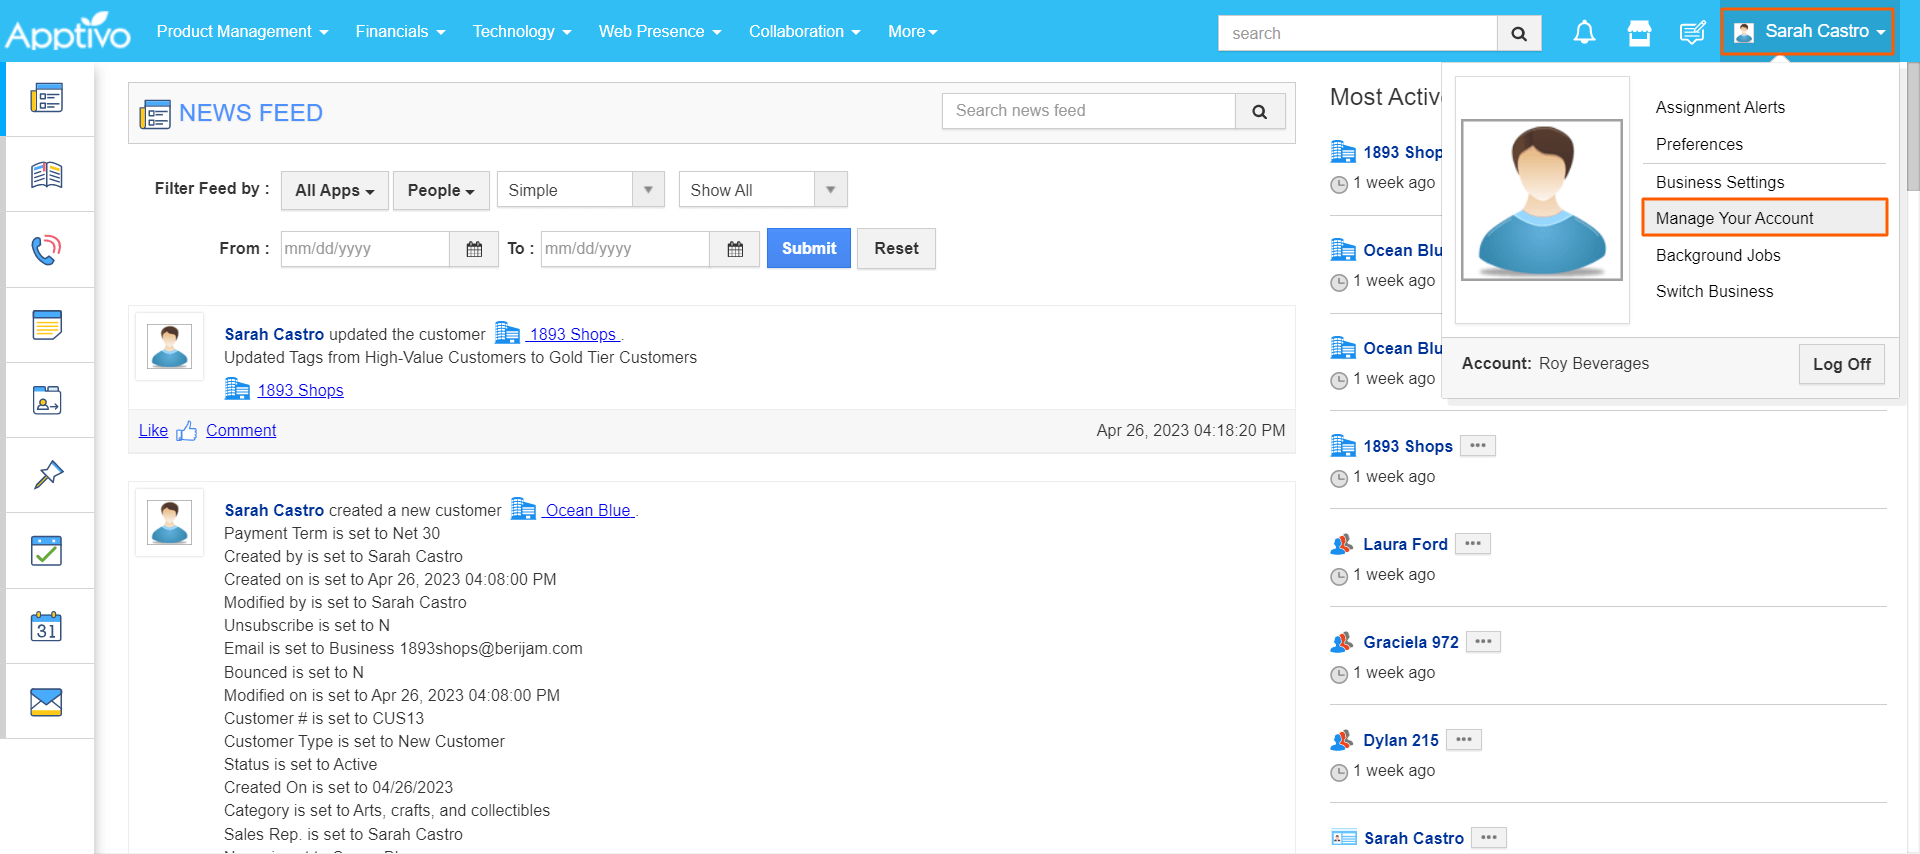Expand the Web Presence menu

pos(660,32)
